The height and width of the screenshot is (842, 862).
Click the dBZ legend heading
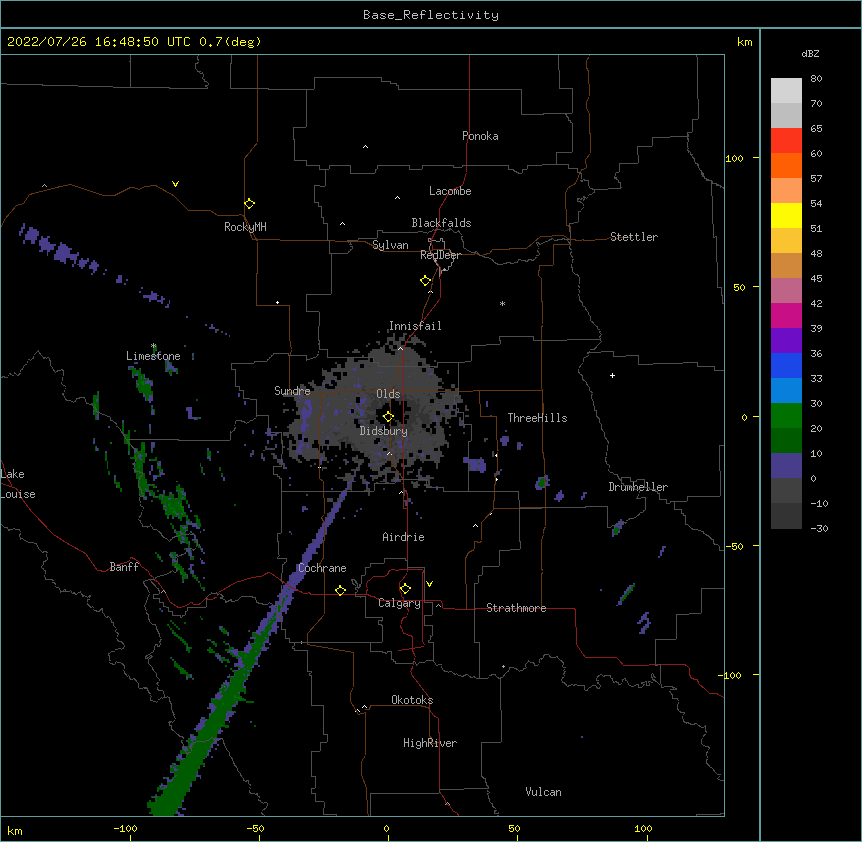click(810, 53)
